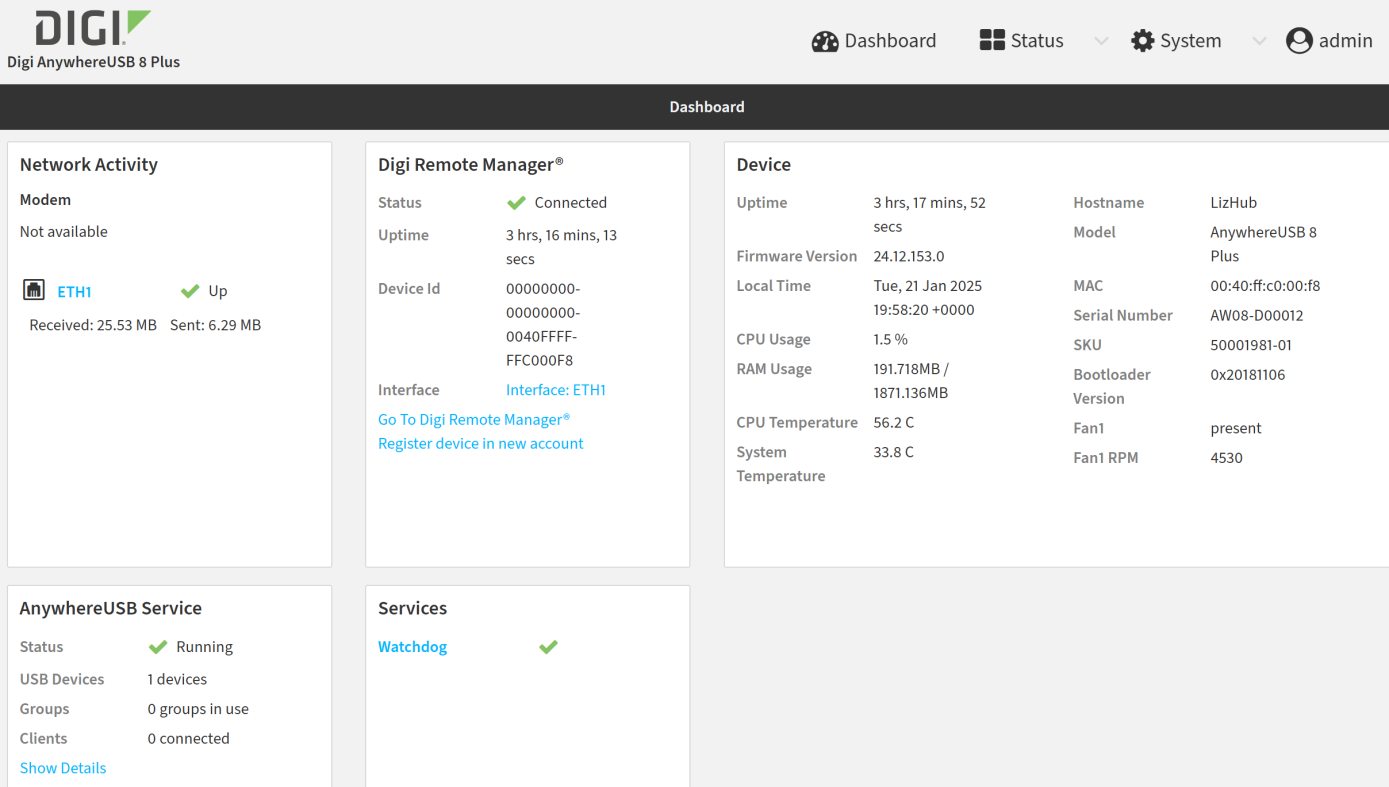Image resolution: width=1389 pixels, height=787 pixels.
Task: Click the Watchdog green check icon
Action: point(548,647)
